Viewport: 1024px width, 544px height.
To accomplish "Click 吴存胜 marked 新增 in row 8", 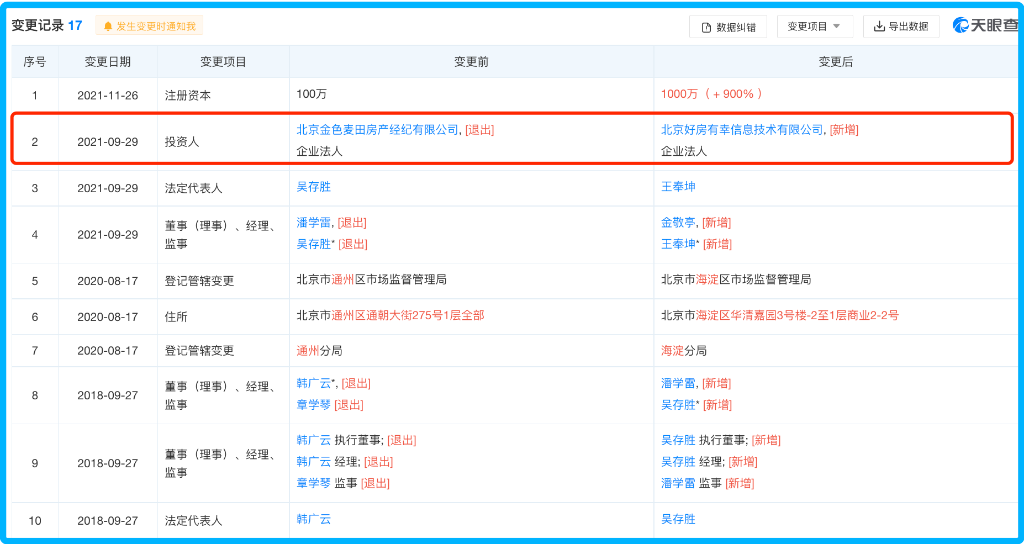I will point(678,405).
